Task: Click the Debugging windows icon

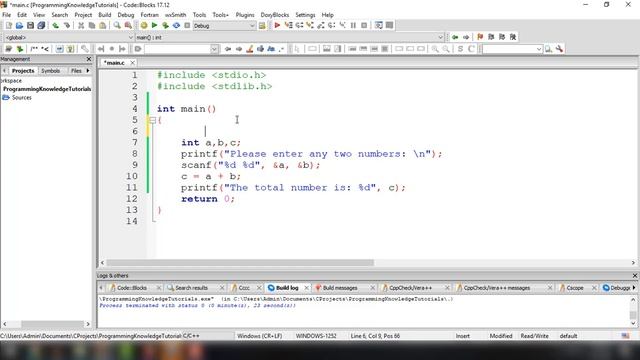Action: (x=378, y=26)
